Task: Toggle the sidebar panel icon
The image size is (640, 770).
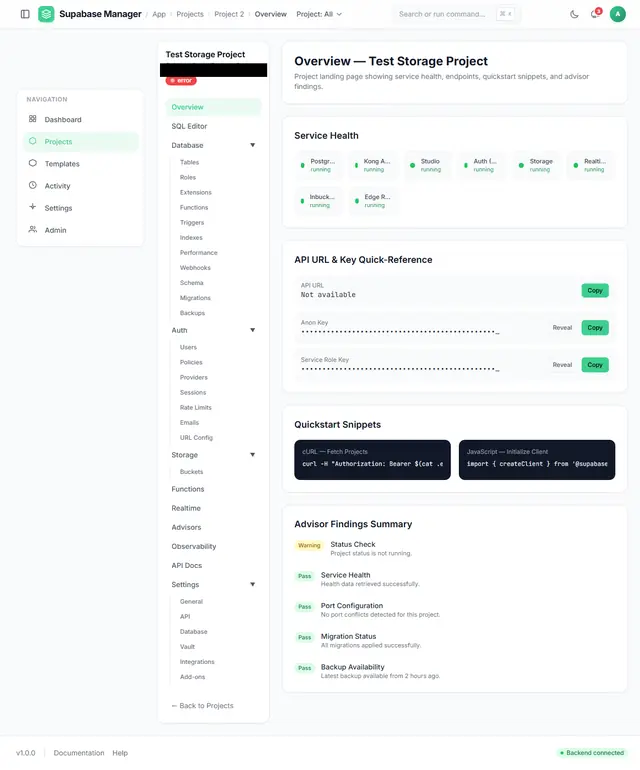Action: click(x=25, y=14)
